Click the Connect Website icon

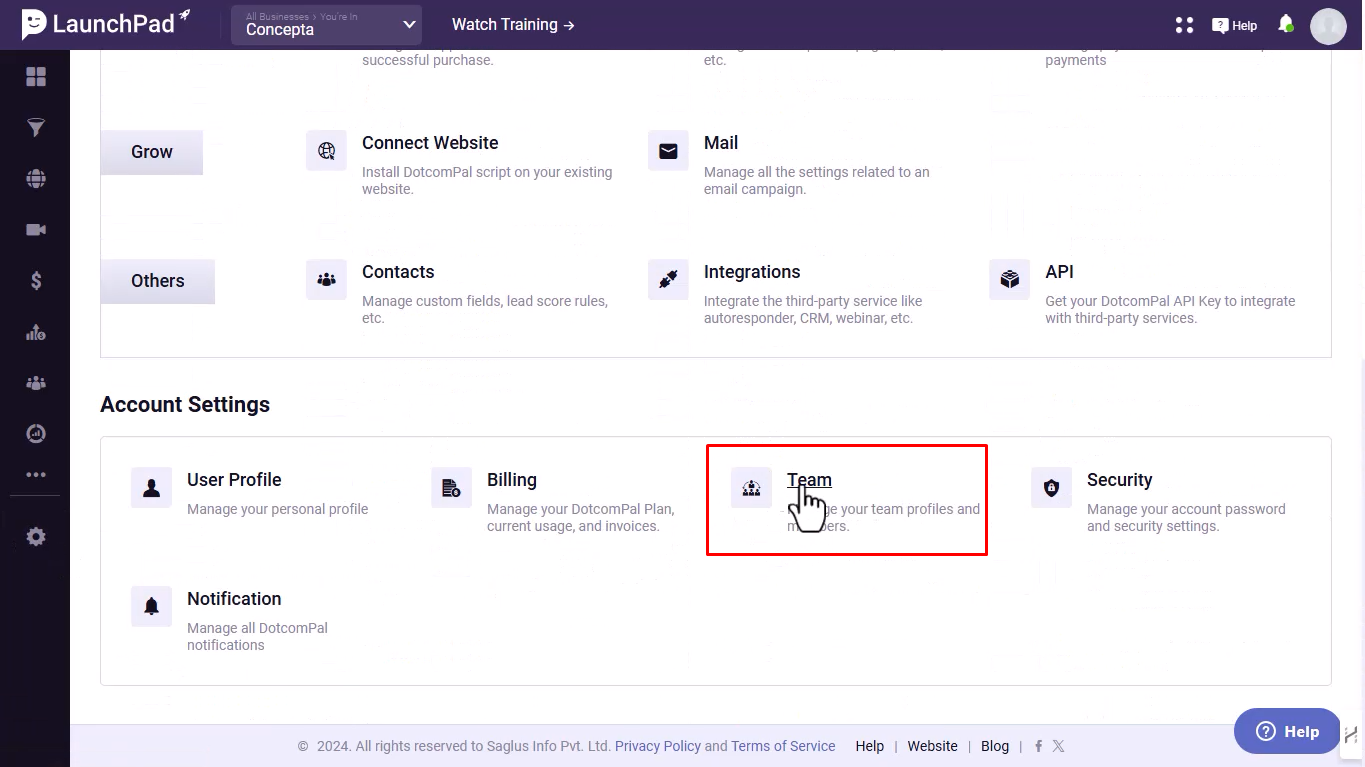[x=326, y=151]
